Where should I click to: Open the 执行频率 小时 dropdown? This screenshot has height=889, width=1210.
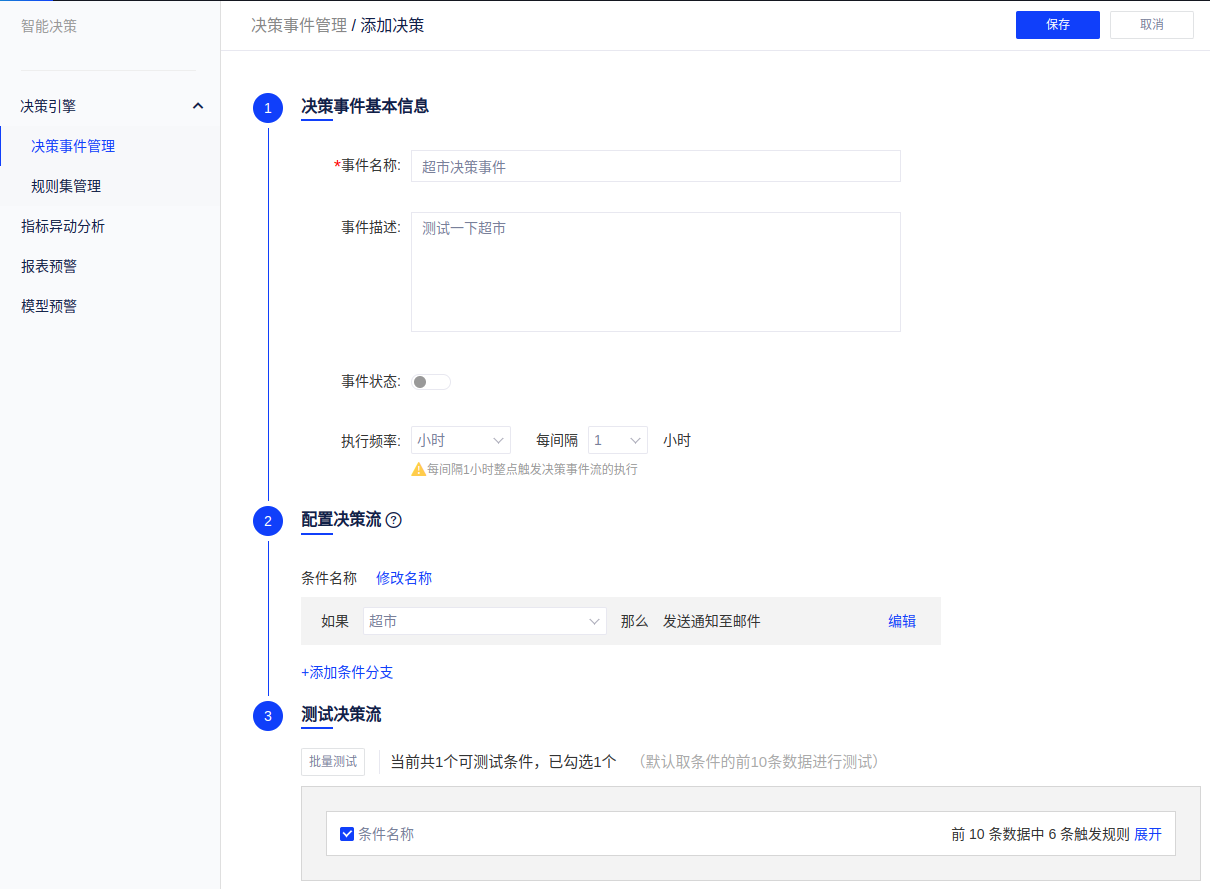pyautogui.click(x=460, y=440)
